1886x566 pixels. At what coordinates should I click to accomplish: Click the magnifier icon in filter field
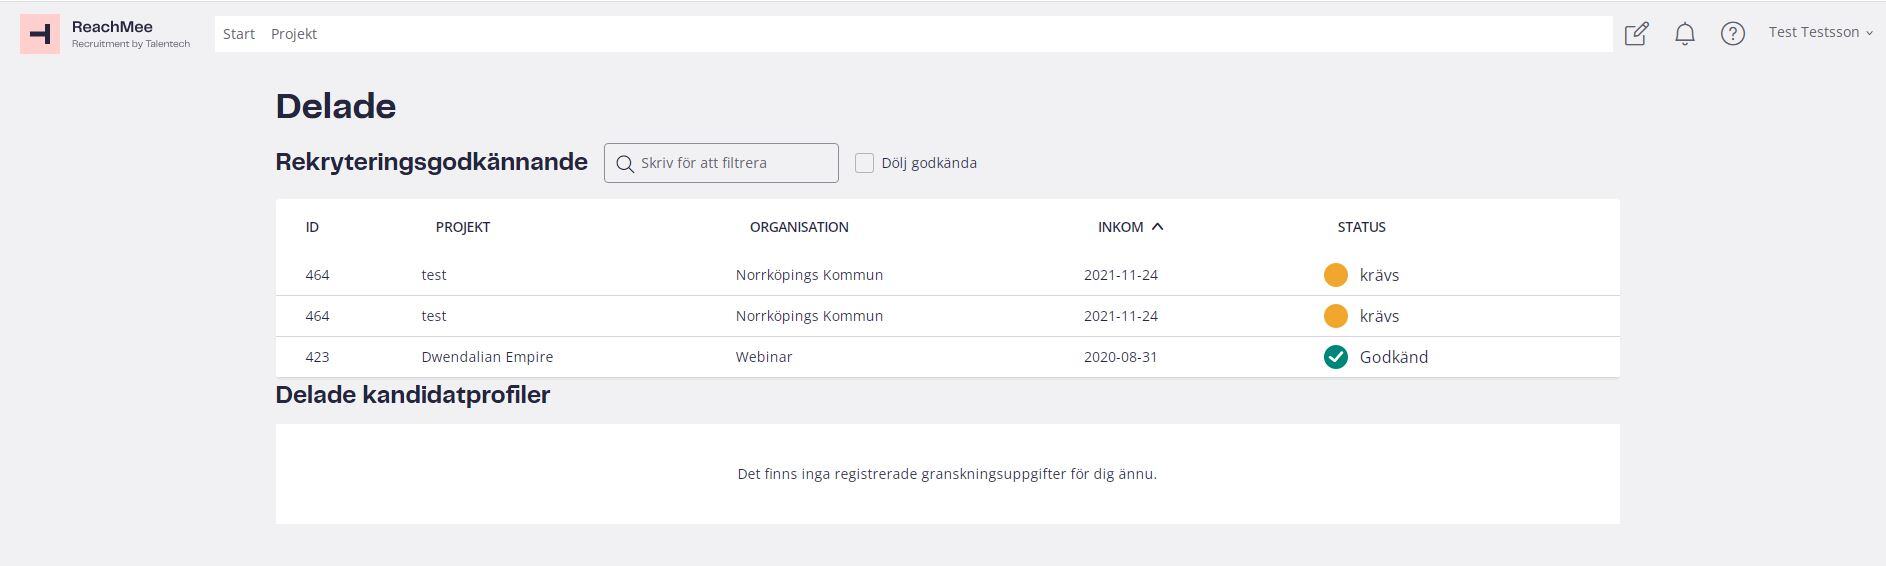pyautogui.click(x=625, y=164)
